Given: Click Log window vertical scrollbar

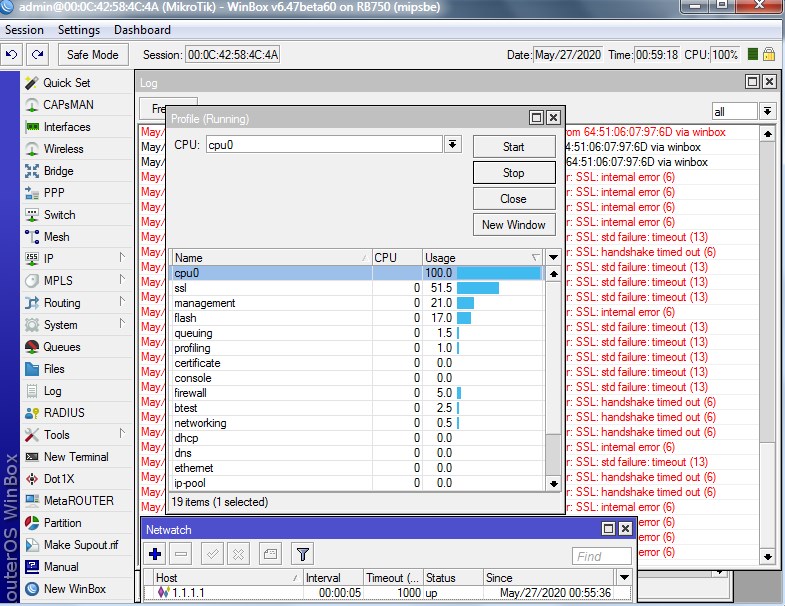Looking at the screenshot, I should 767,346.
